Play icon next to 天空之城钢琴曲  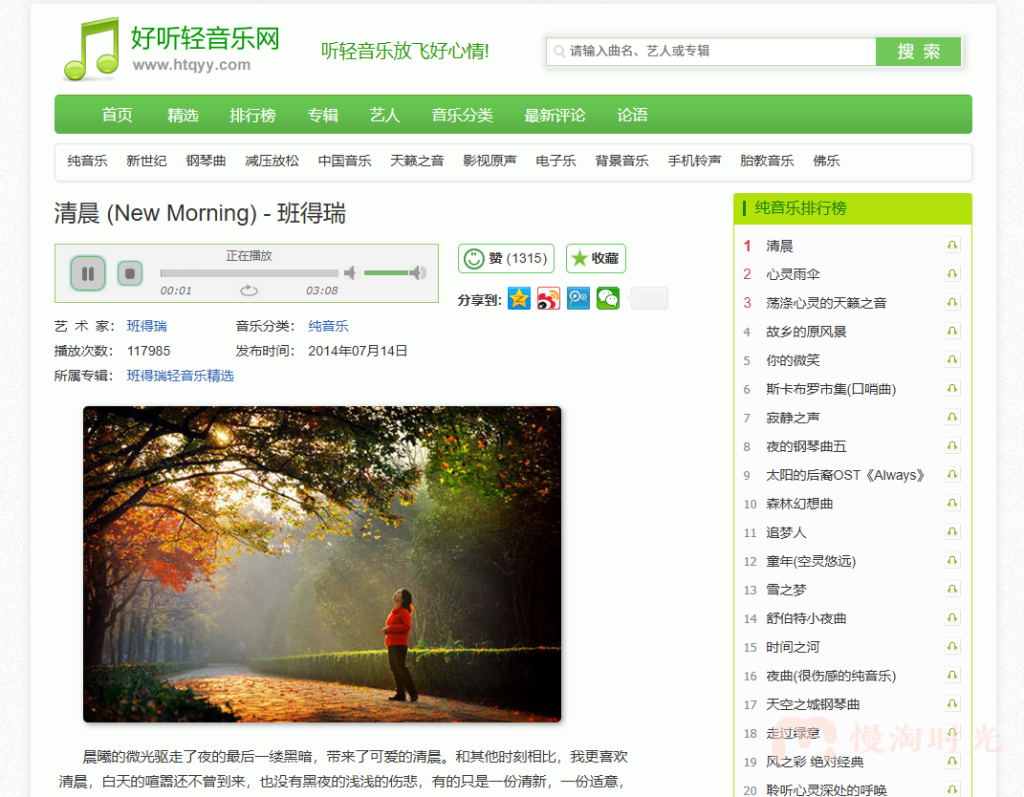(952, 704)
